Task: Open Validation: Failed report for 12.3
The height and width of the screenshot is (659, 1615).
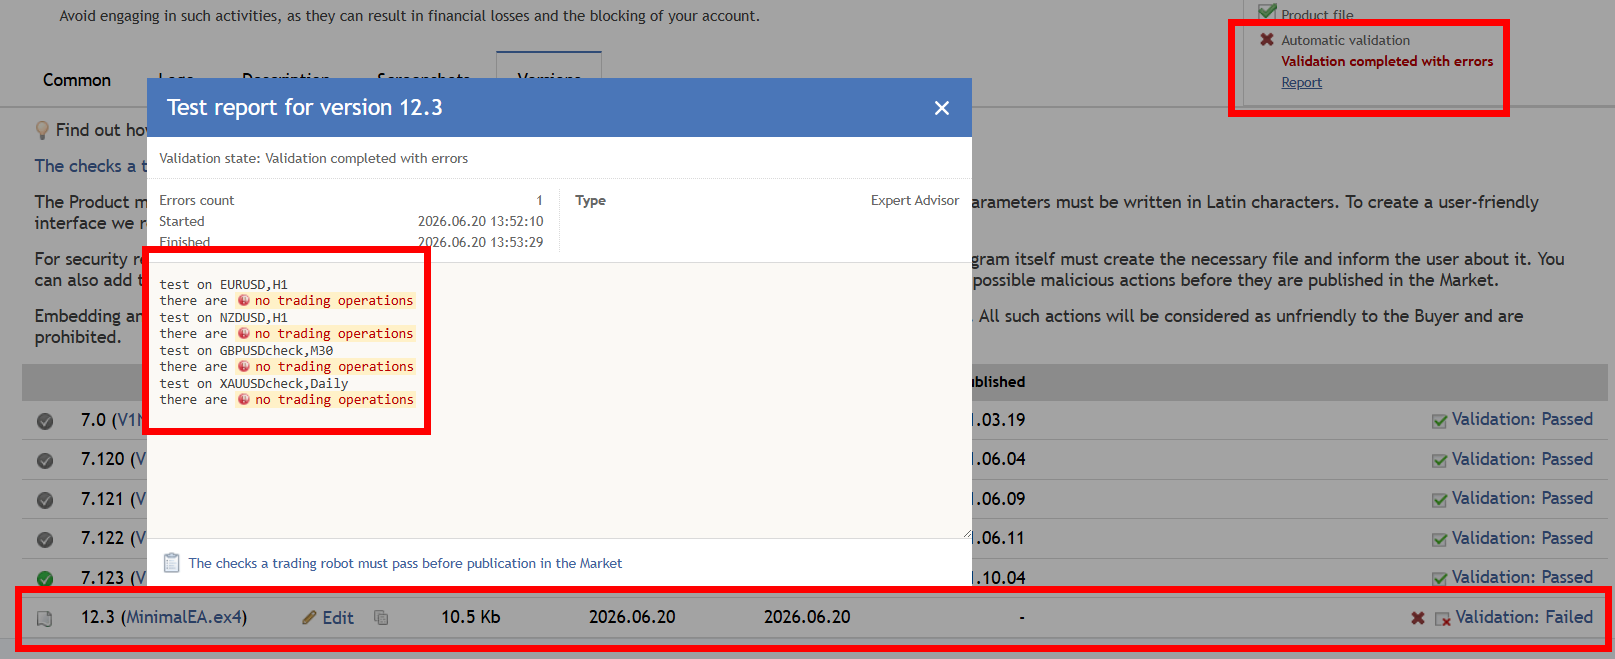Action: 1524,617
